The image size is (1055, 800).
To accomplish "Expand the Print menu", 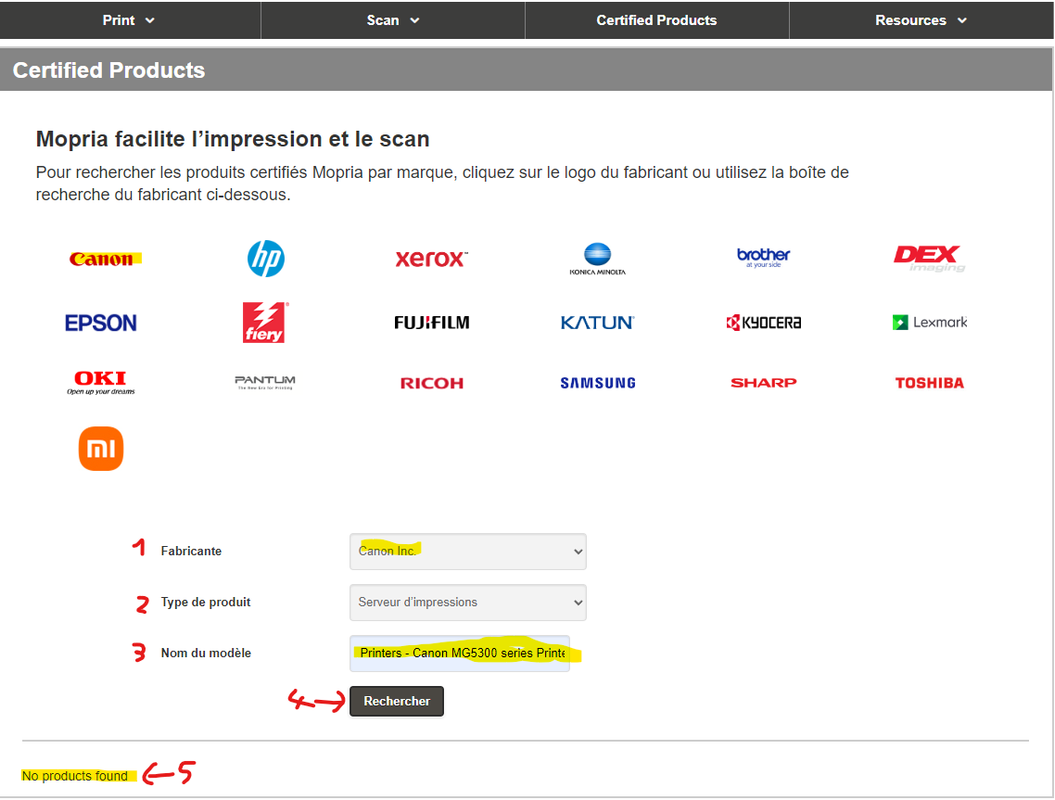I will point(129,20).
